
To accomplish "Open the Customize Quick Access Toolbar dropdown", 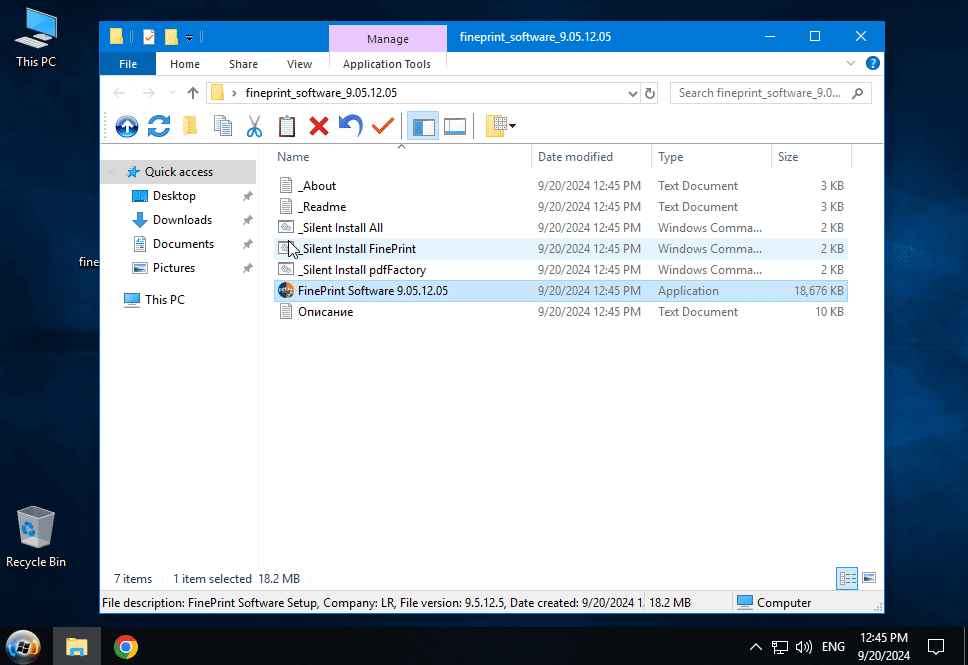I will (190, 38).
